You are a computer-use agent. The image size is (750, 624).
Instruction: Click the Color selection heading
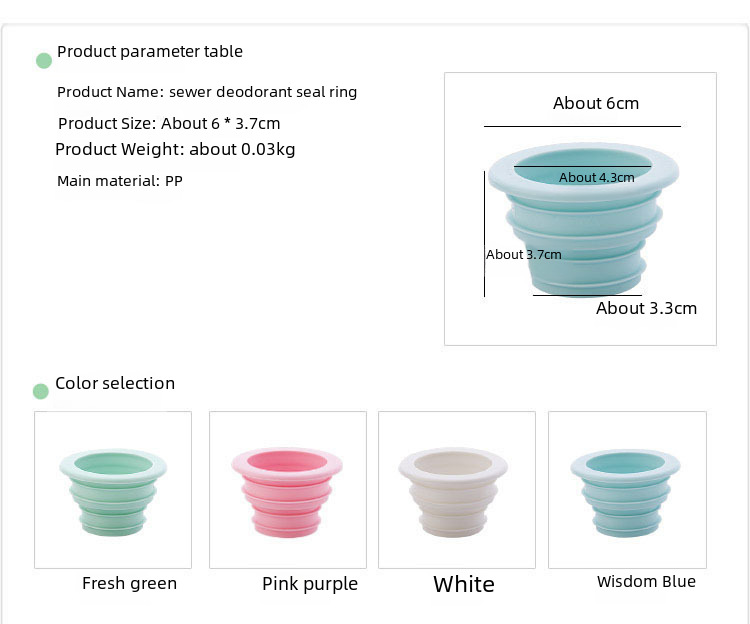(115, 383)
